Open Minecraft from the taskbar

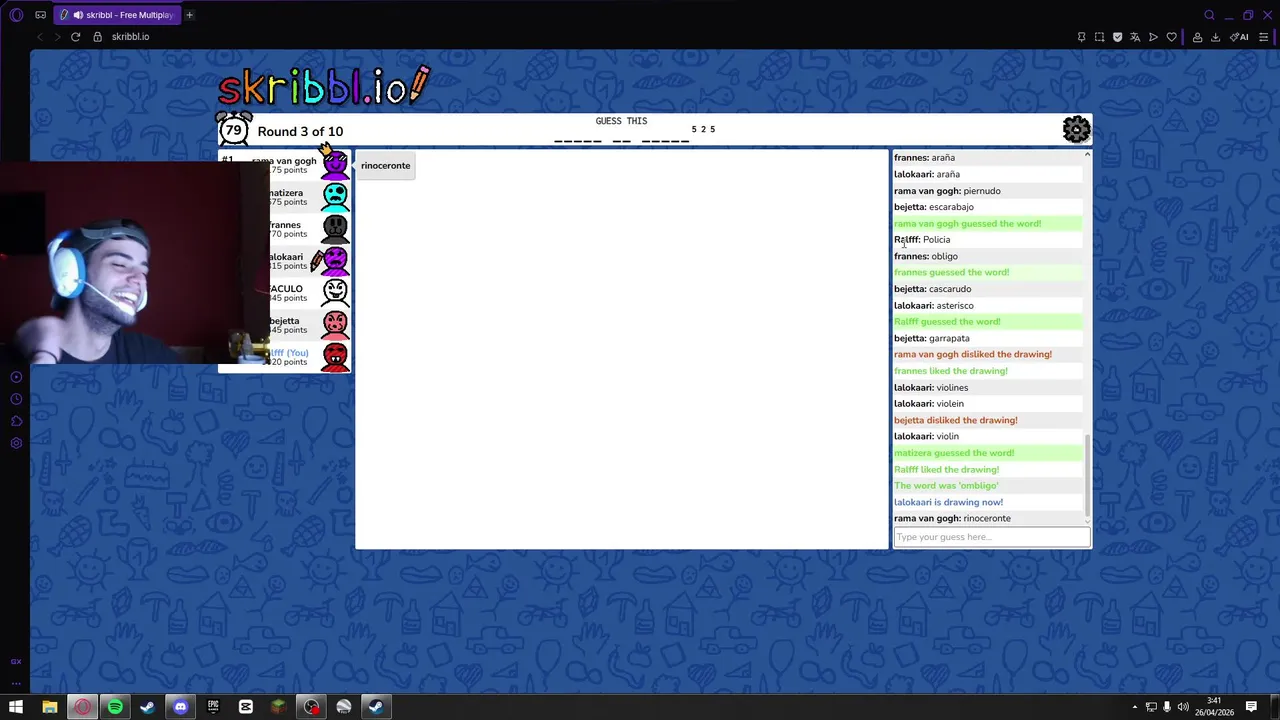(x=278, y=707)
